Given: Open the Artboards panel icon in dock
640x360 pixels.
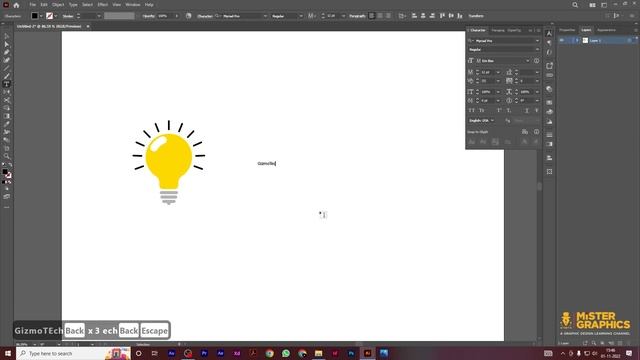Looking at the screenshot, I should 549,172.
